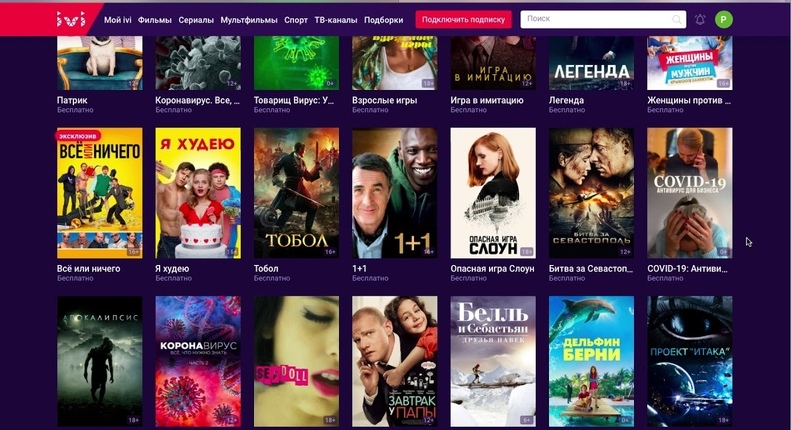
Task: Open the Апокалипсис poster
Action: point(99,361)
